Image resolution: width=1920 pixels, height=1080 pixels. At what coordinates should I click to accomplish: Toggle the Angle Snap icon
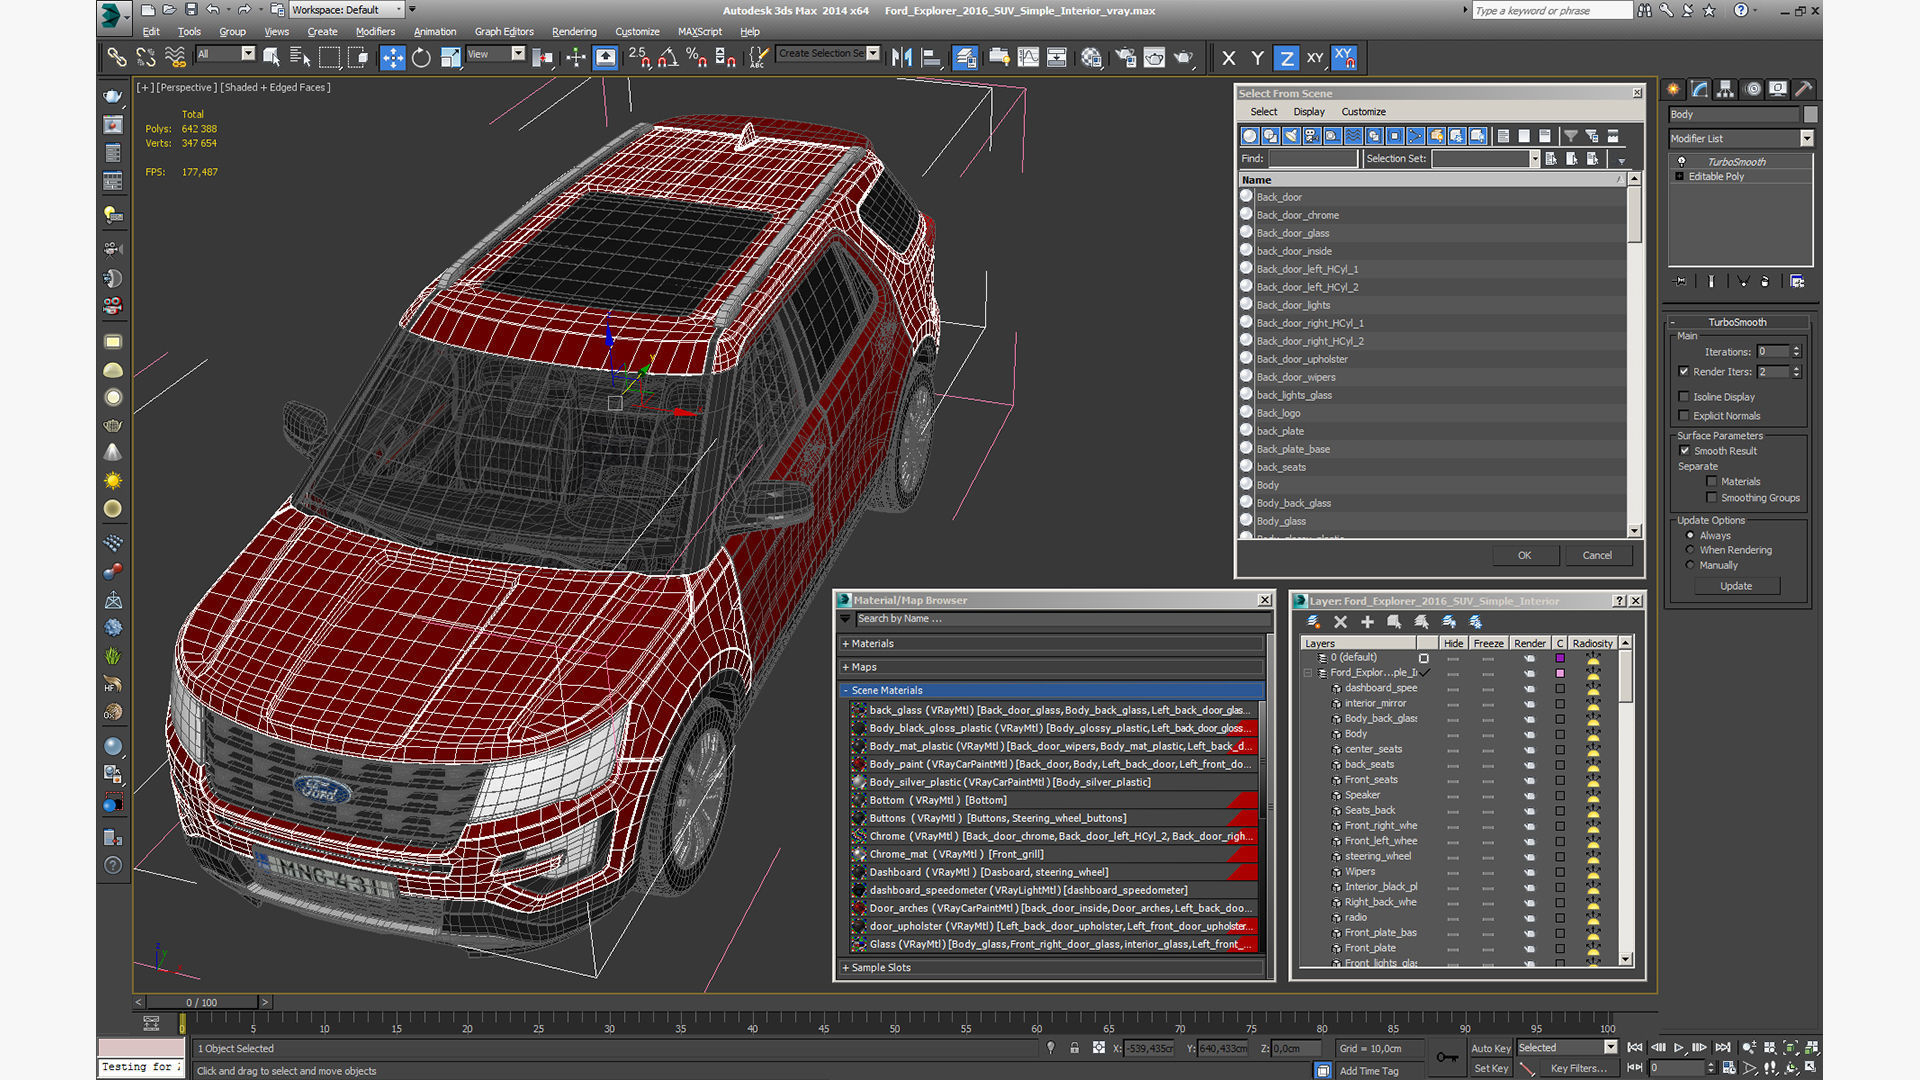[668, 57]
